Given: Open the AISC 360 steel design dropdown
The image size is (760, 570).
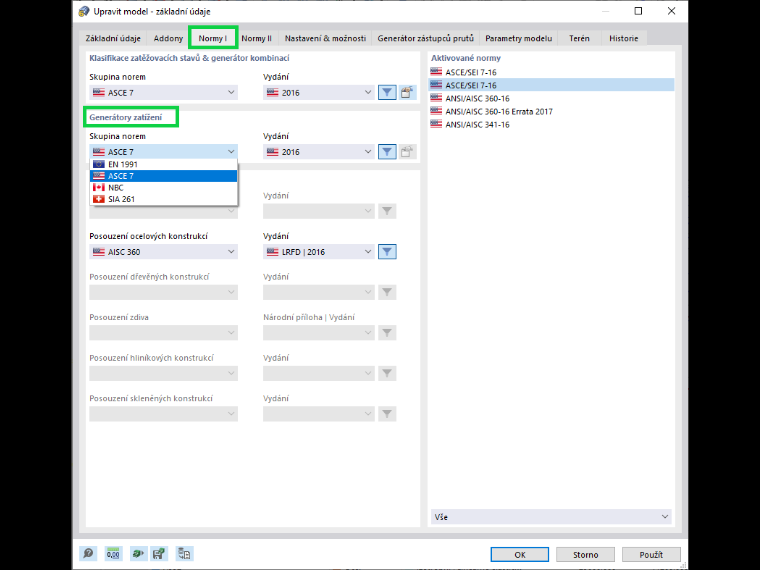Looking at the screenshot, I should pyautogui.click(x=164, y=252).
